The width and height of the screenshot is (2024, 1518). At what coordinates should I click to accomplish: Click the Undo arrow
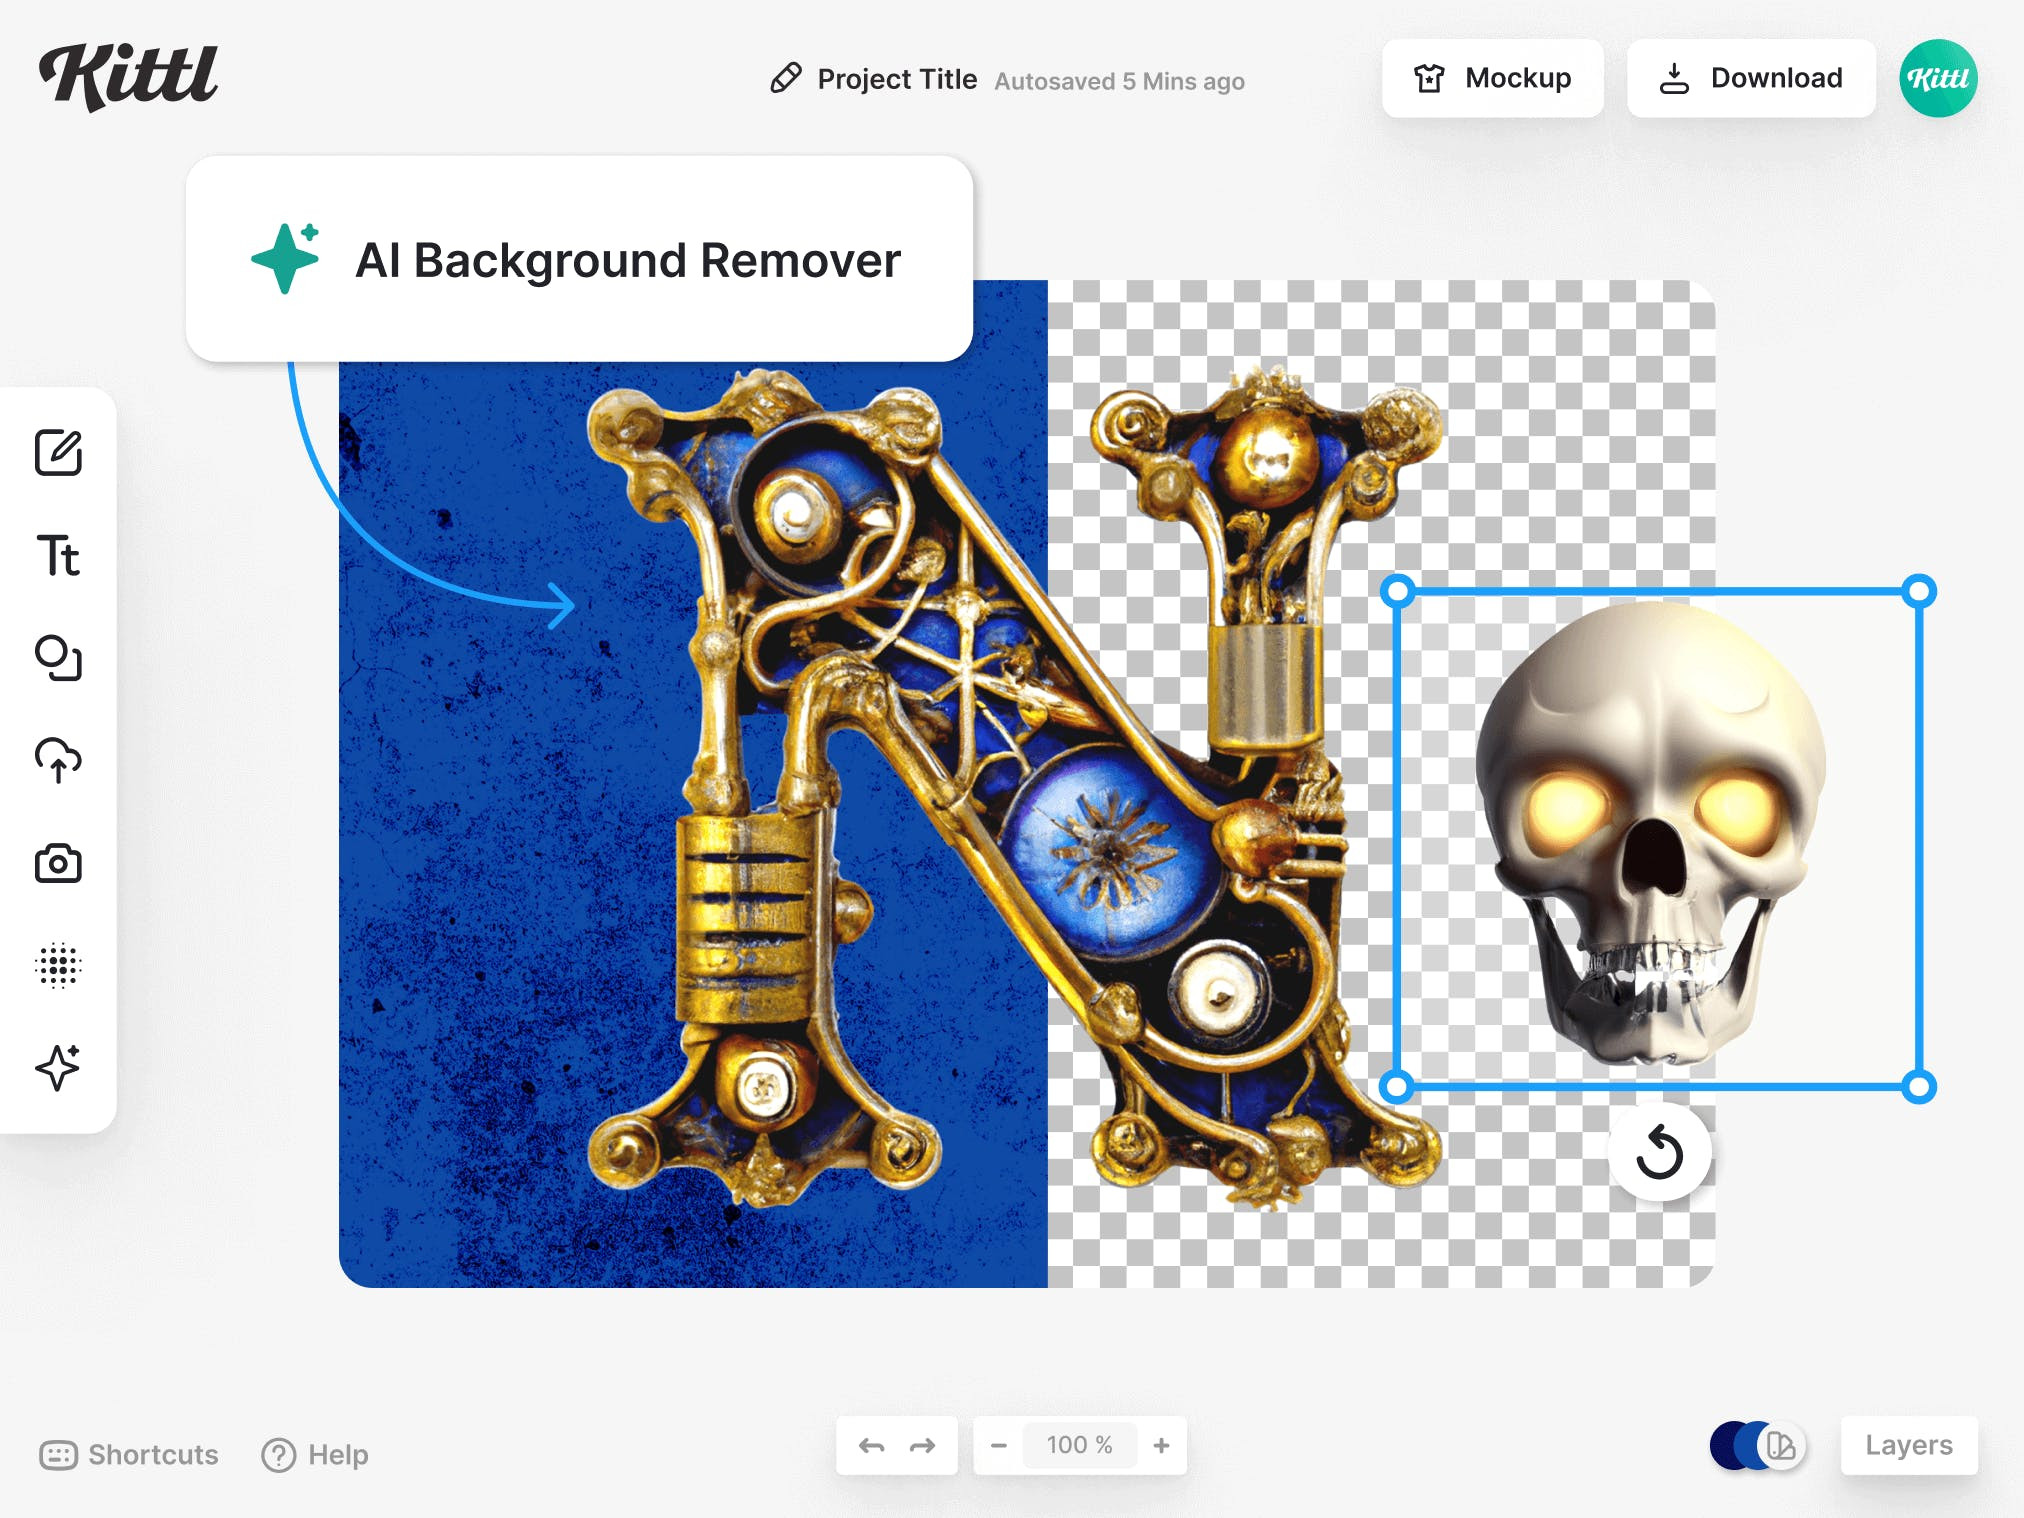(x=871, y=1445)
